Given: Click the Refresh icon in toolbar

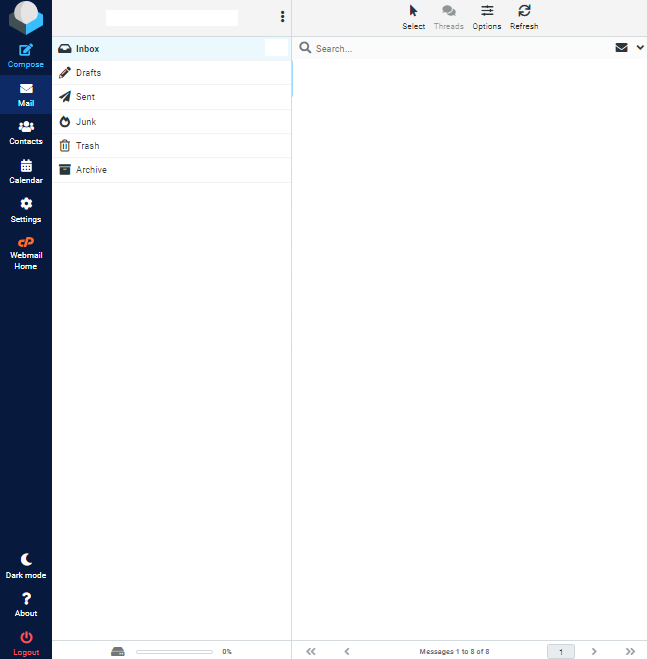Looking at the screenshot, I should (x=524, y=11).
